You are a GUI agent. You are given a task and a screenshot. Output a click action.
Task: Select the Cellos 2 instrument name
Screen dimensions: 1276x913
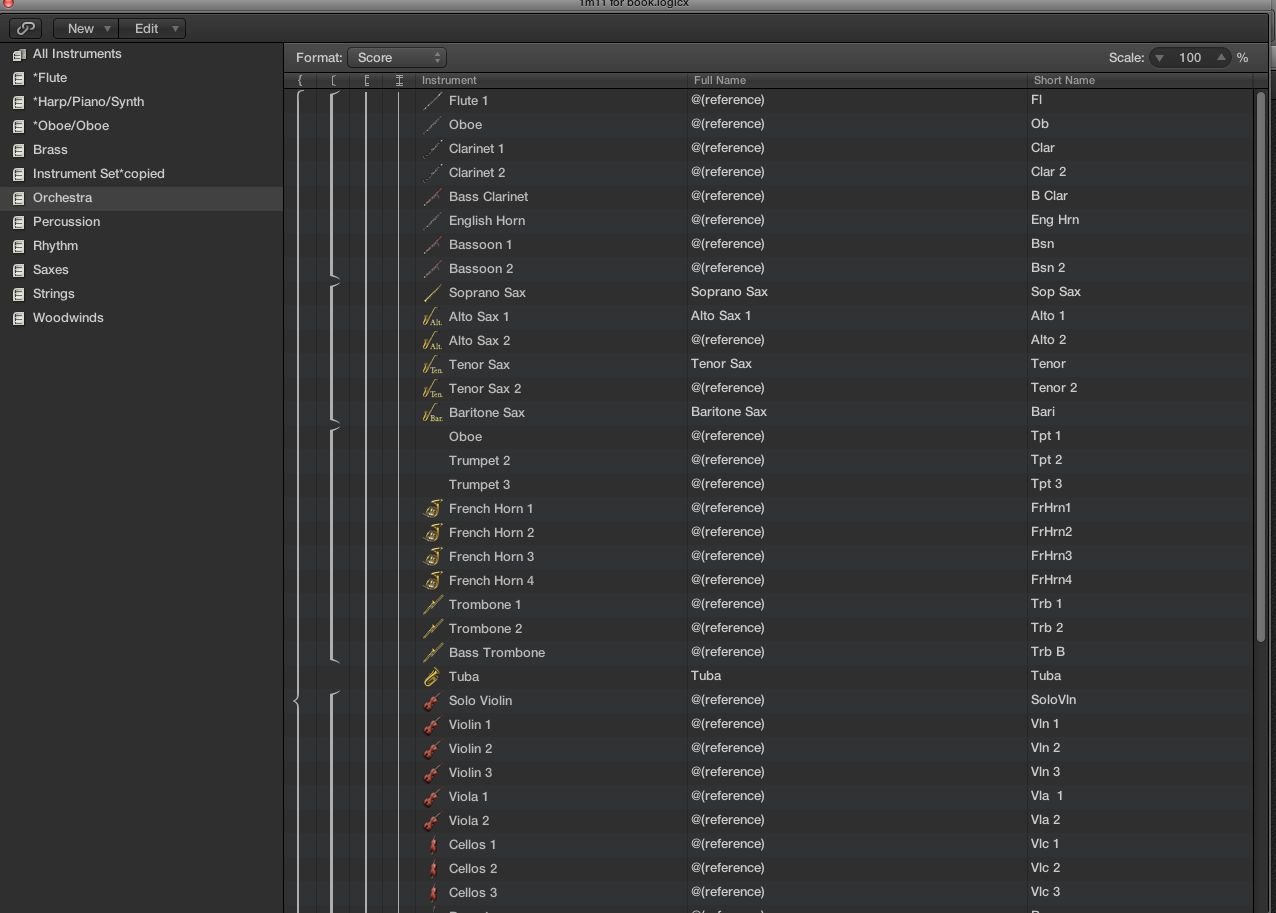pos(473,868)
